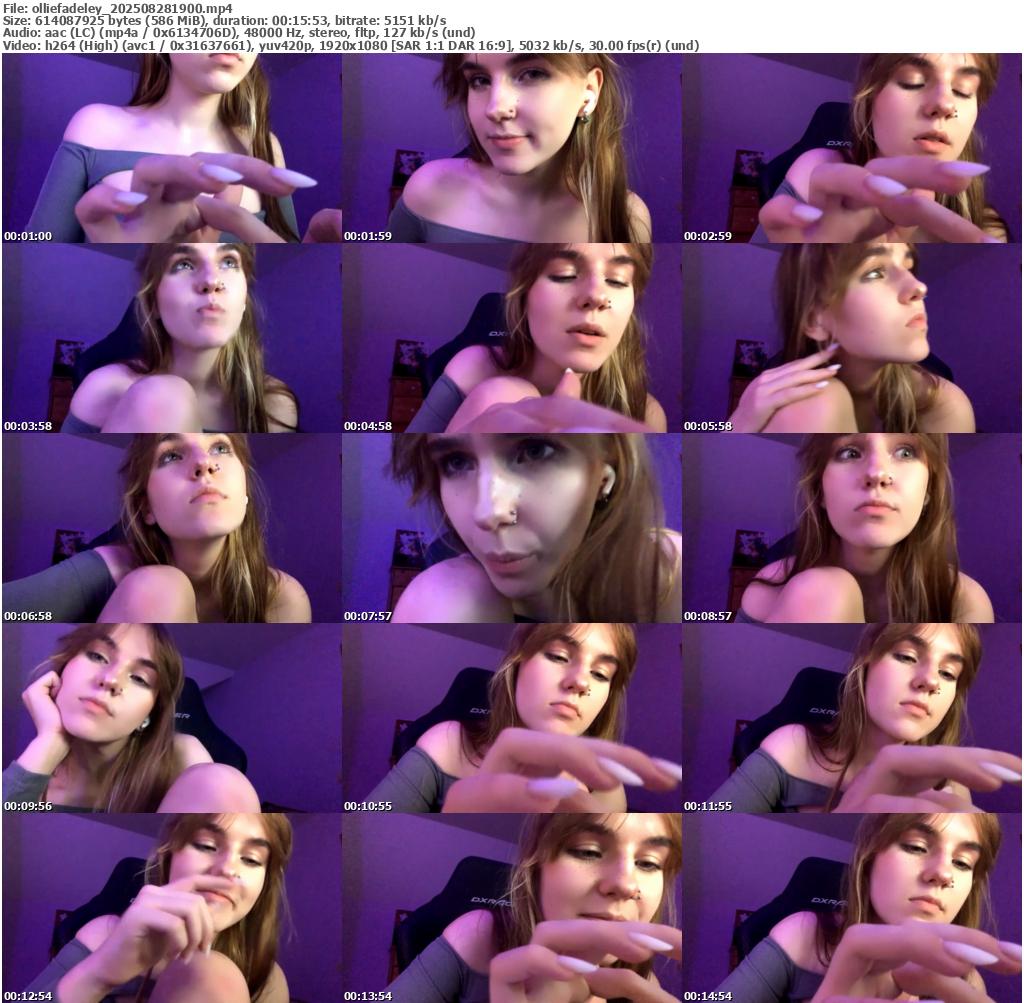Viewport: 1024px width, 1003px height.
Task: Click the file name olliefadeley_202508281900.mp4
Action: 132,8
